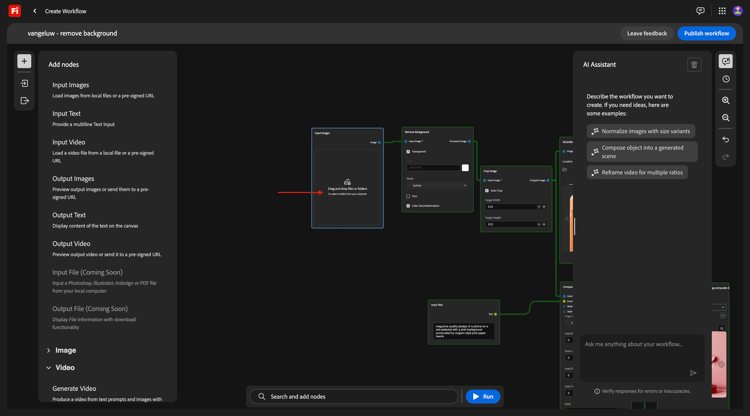Click the Target Width field in Crop Image
750x416 pixels.
point(516,207)
